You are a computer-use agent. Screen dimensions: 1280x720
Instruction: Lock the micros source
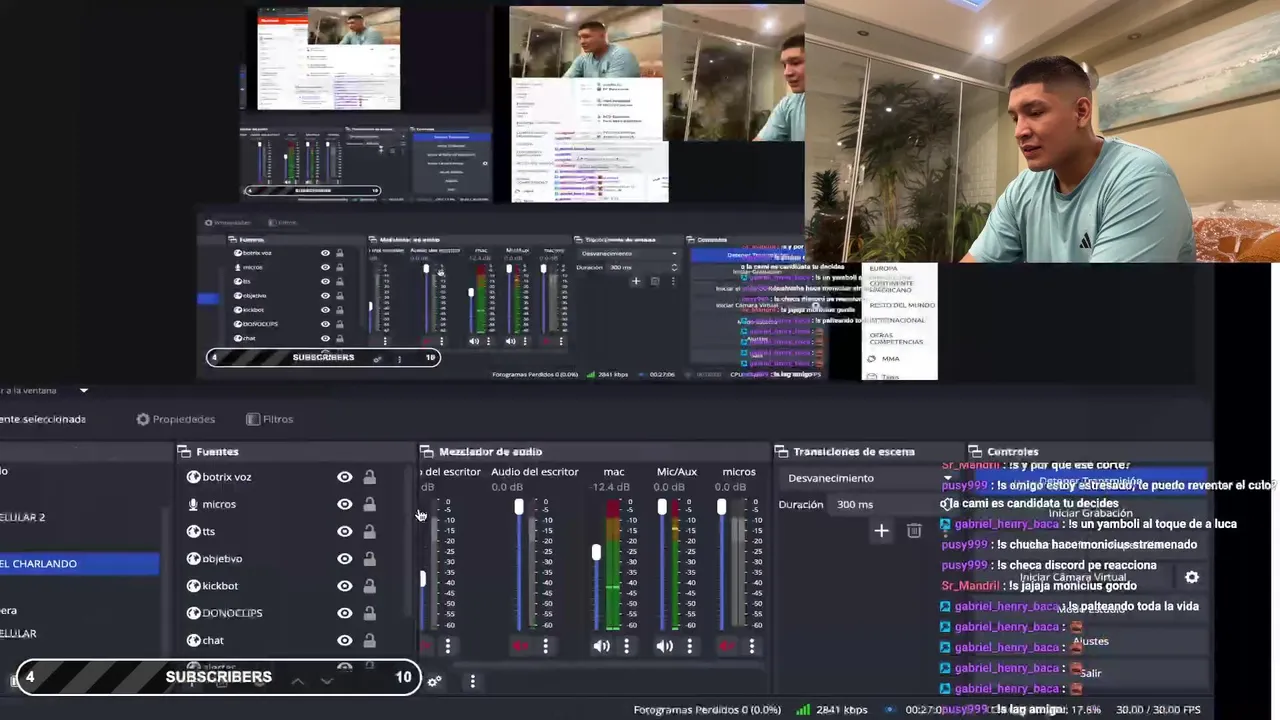[x=369, y=504]
